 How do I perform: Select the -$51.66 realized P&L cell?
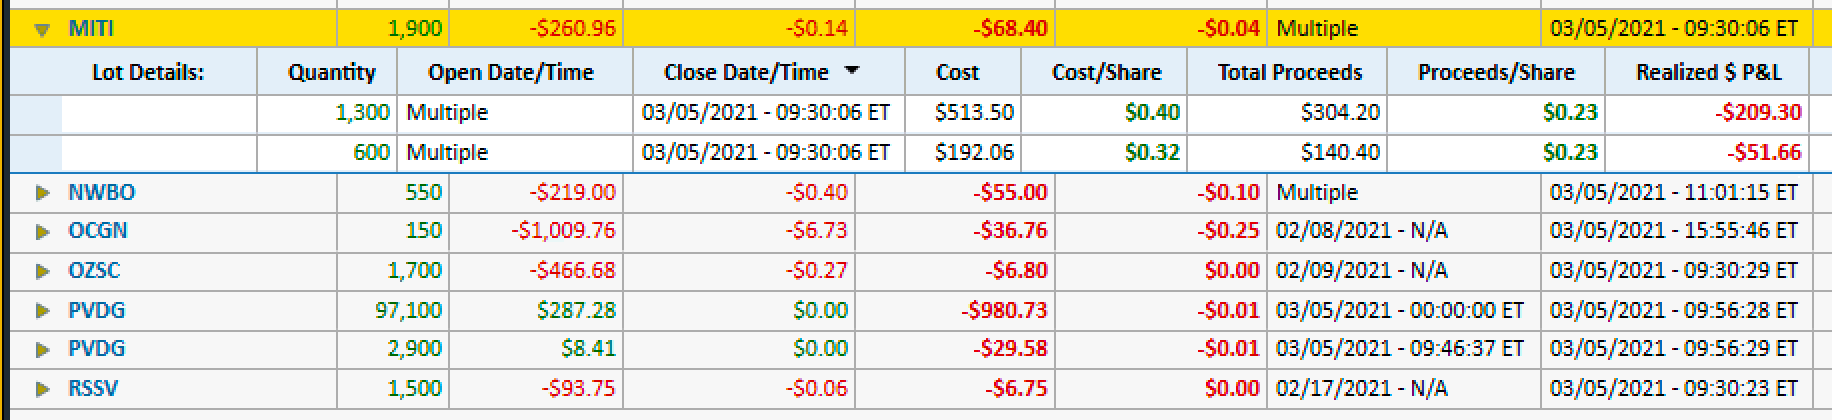1762,152
